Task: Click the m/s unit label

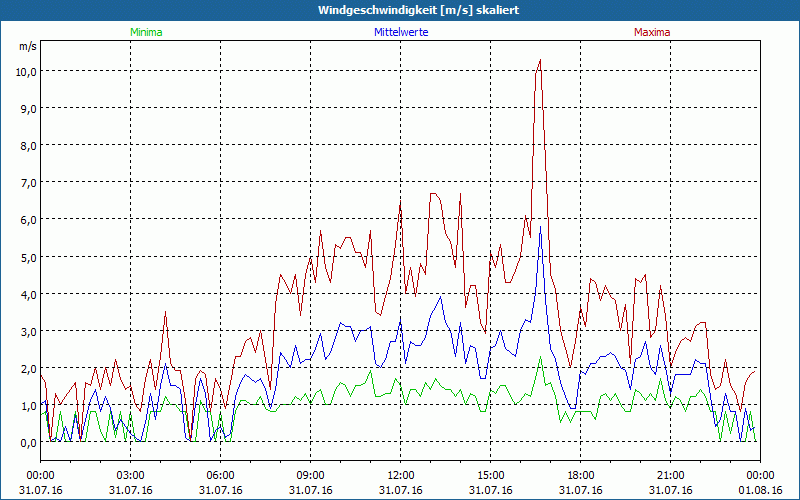Action: (x=28, y=46)
